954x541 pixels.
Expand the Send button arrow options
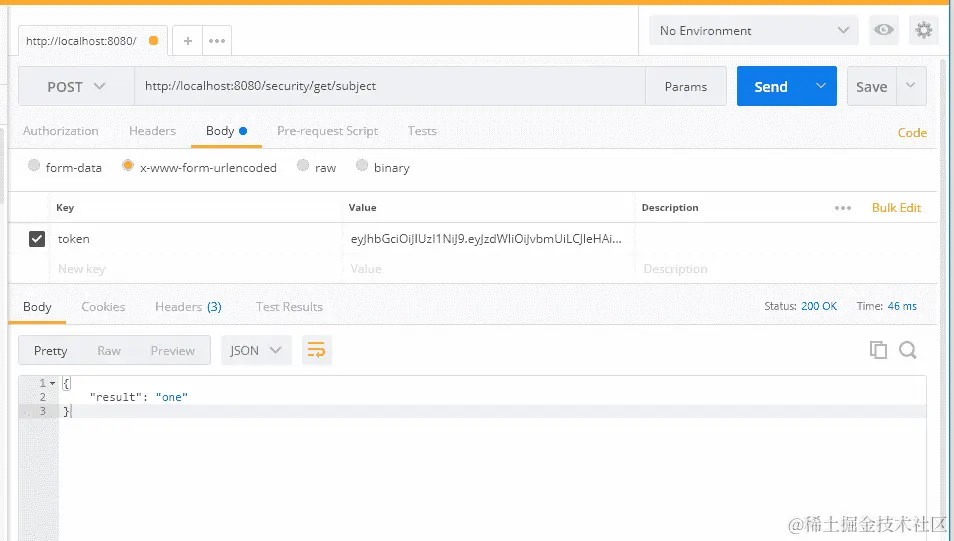pyautogui.click(x=821, y=86)
